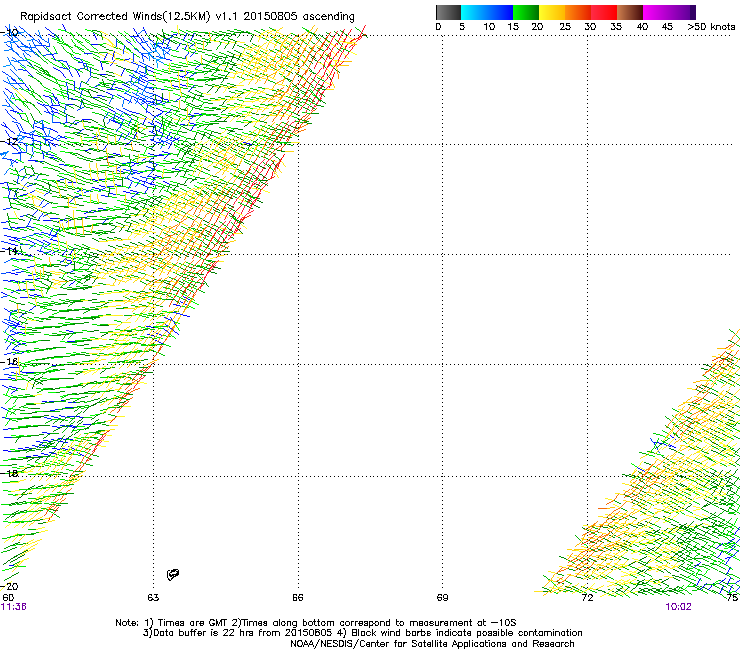The image size is (740, 650).
Task: Click the "15" legend scale label
Action: (x=513, y=27)
